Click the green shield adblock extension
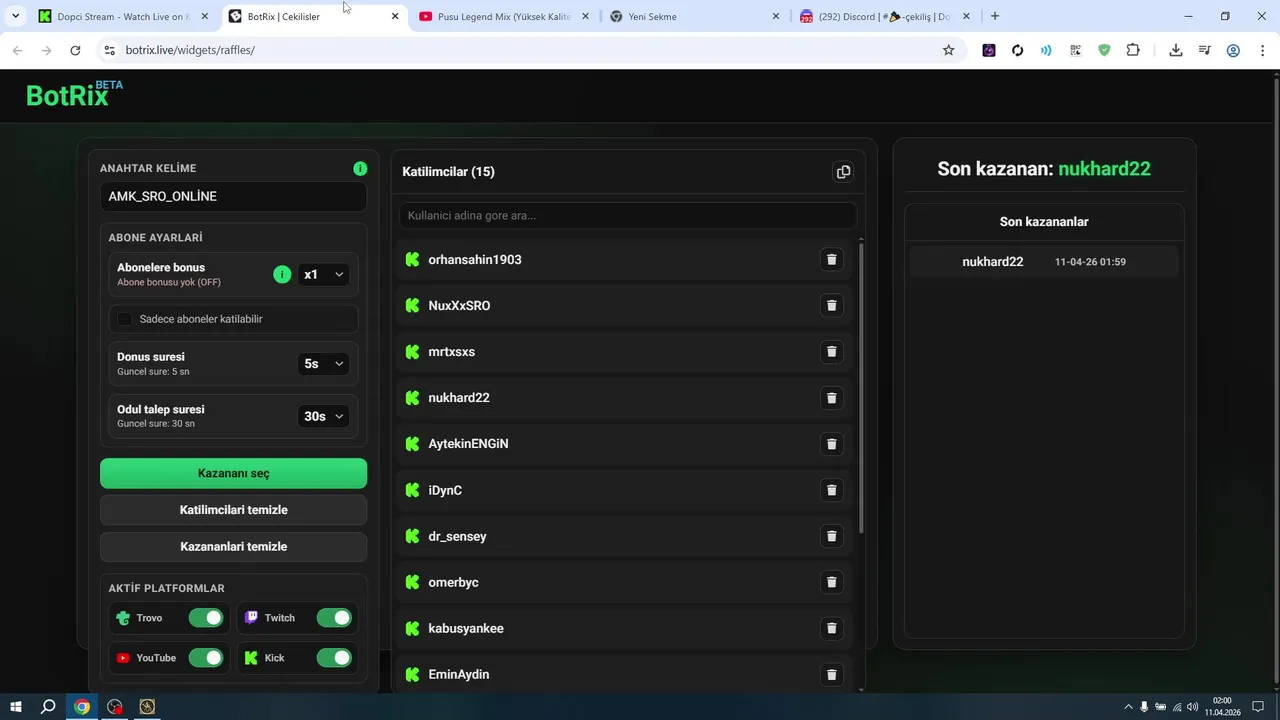The width and height of the screenshot is (1280, 720). click(1104, 50)
